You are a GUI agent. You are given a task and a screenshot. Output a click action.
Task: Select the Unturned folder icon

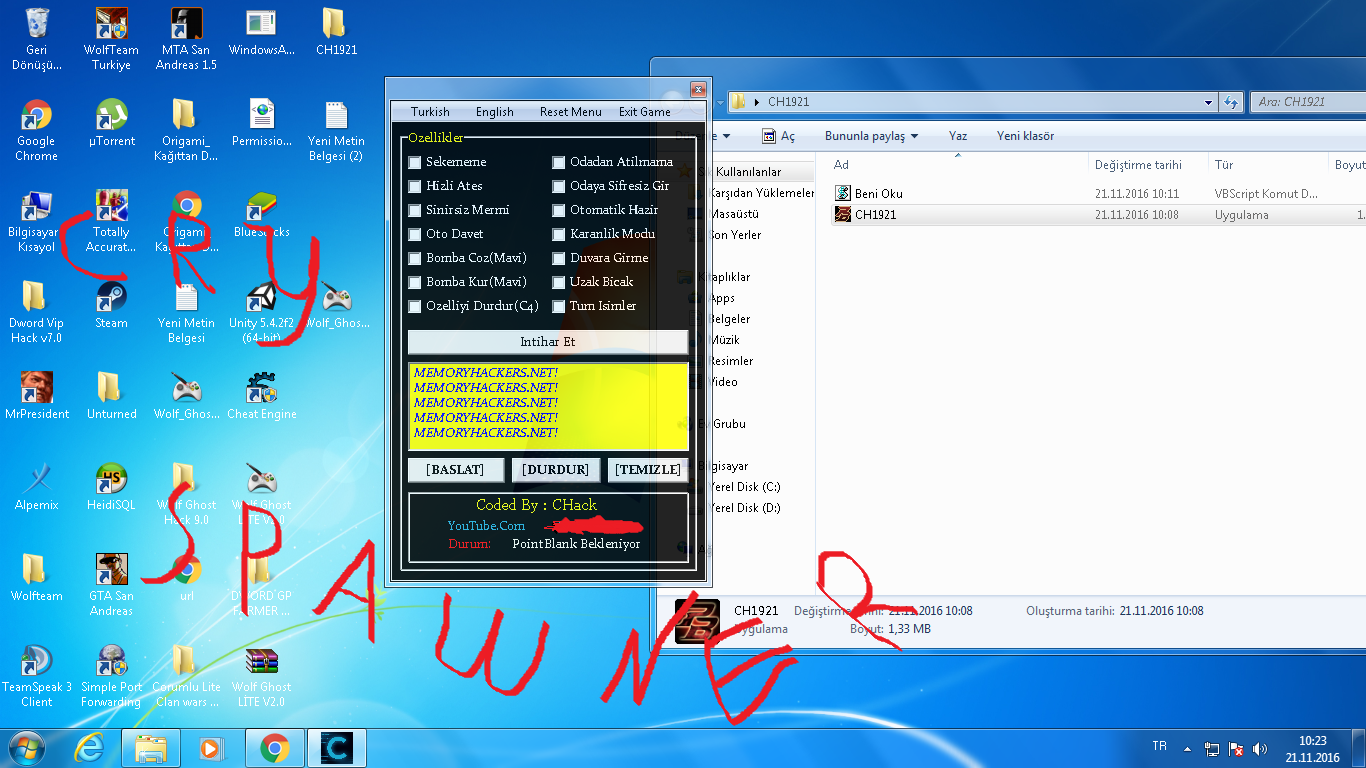(x=111, y=396)
